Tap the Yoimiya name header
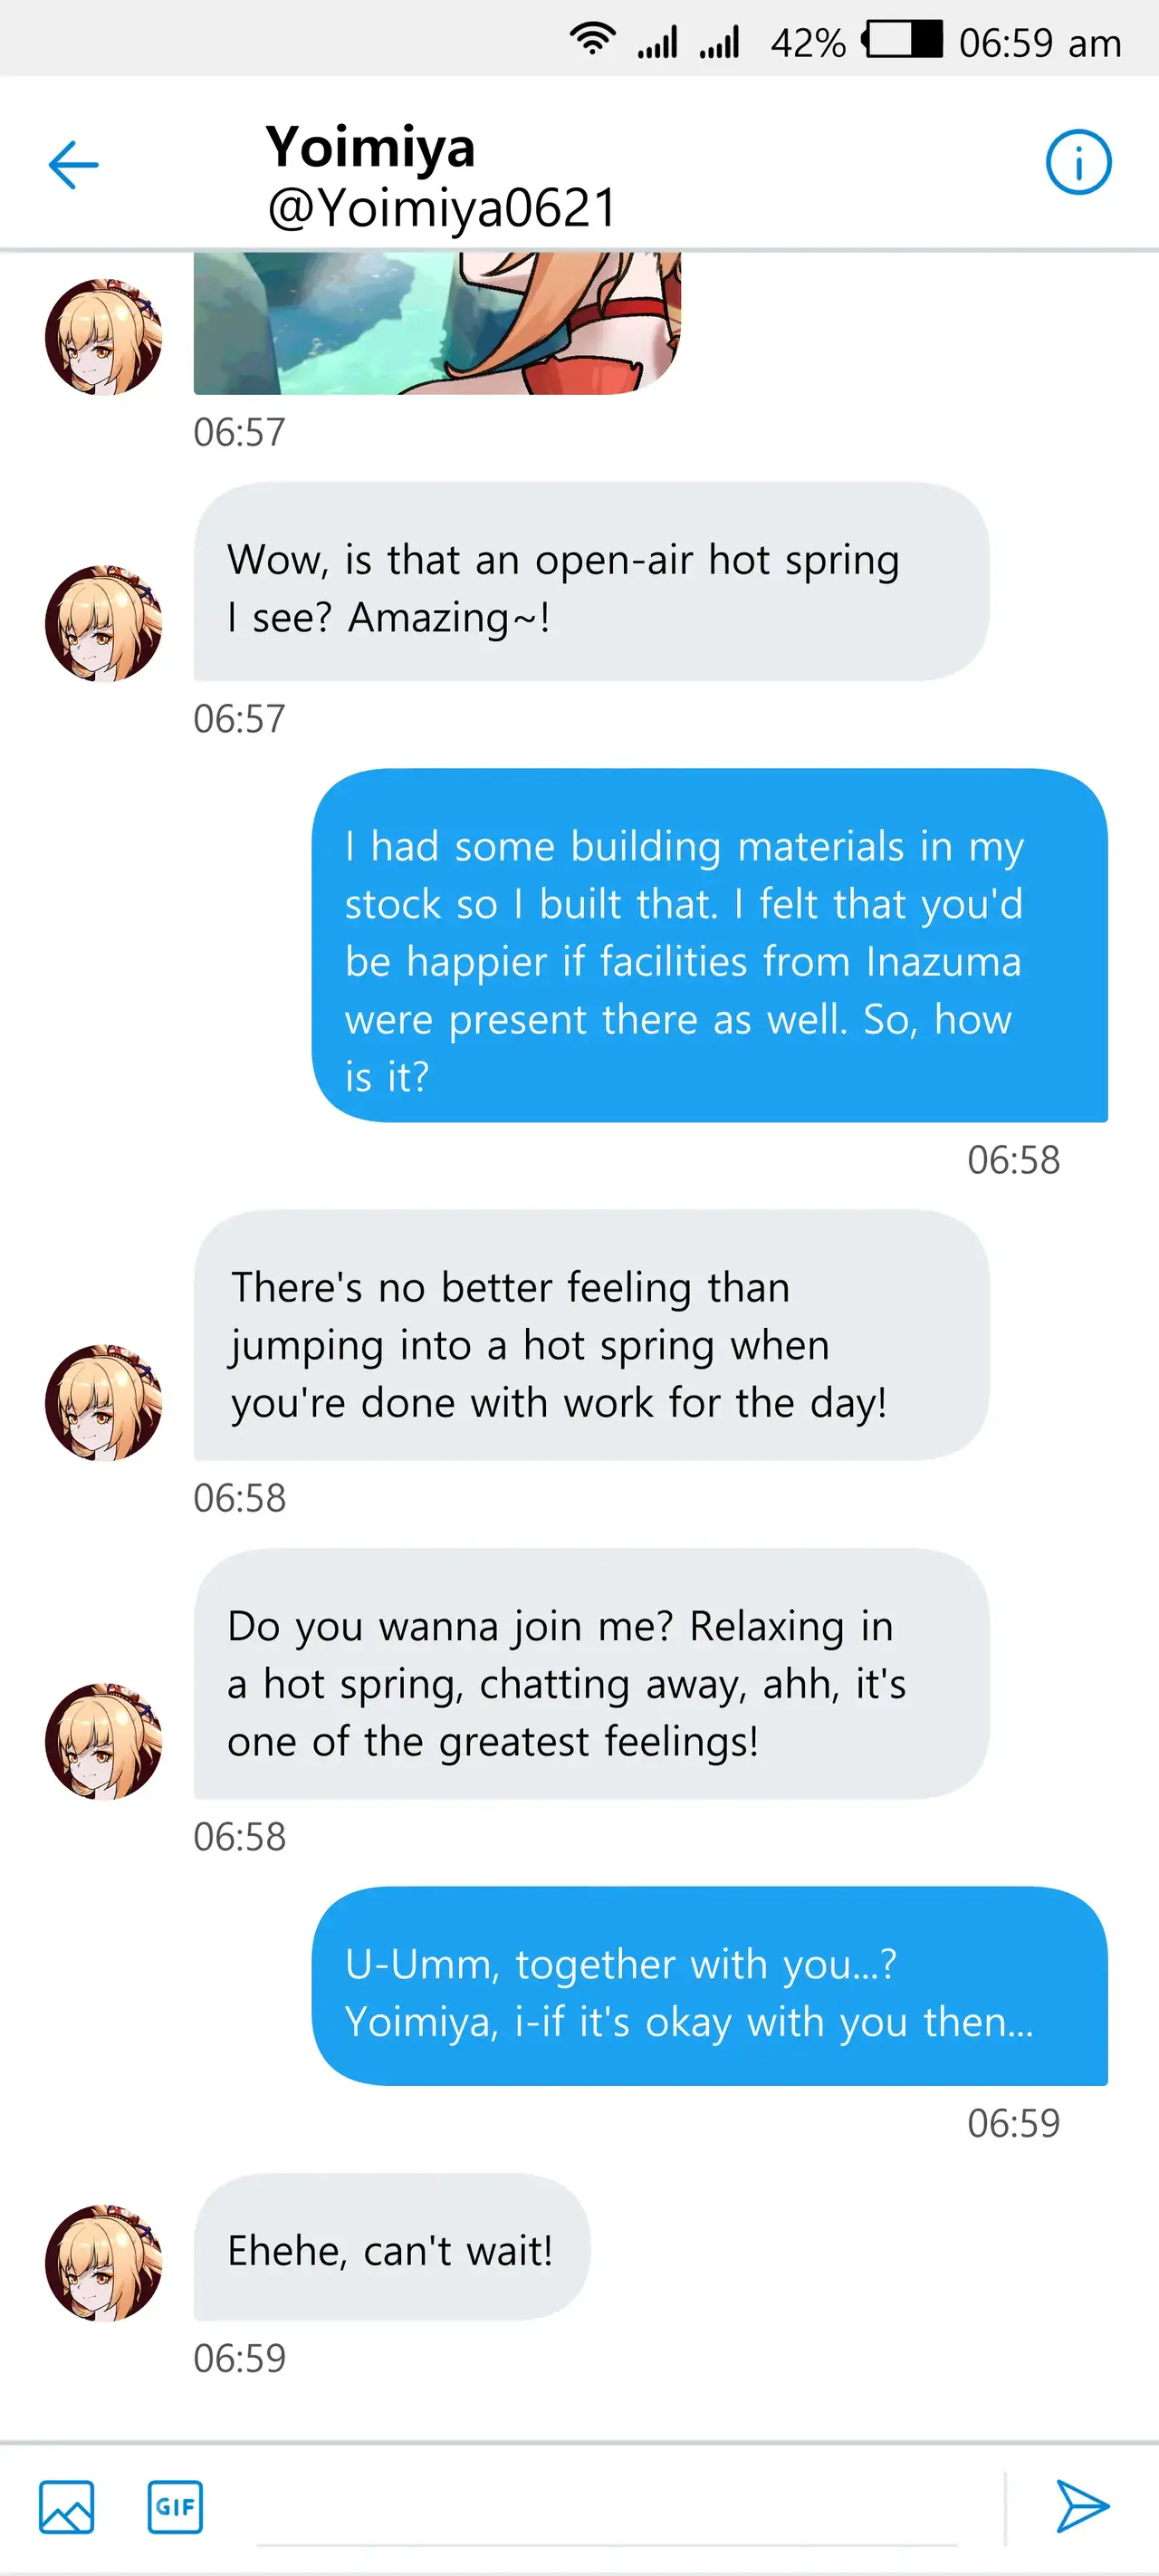Screen dimensions: 1159x2576 370,147
